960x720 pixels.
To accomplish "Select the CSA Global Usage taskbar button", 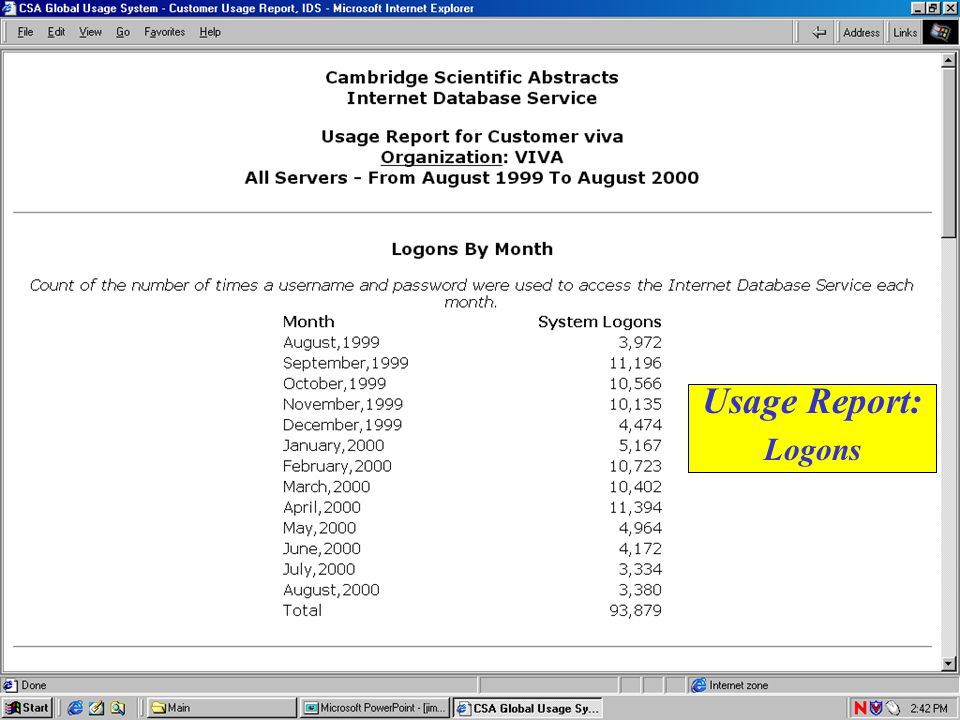I will [528, 708].
